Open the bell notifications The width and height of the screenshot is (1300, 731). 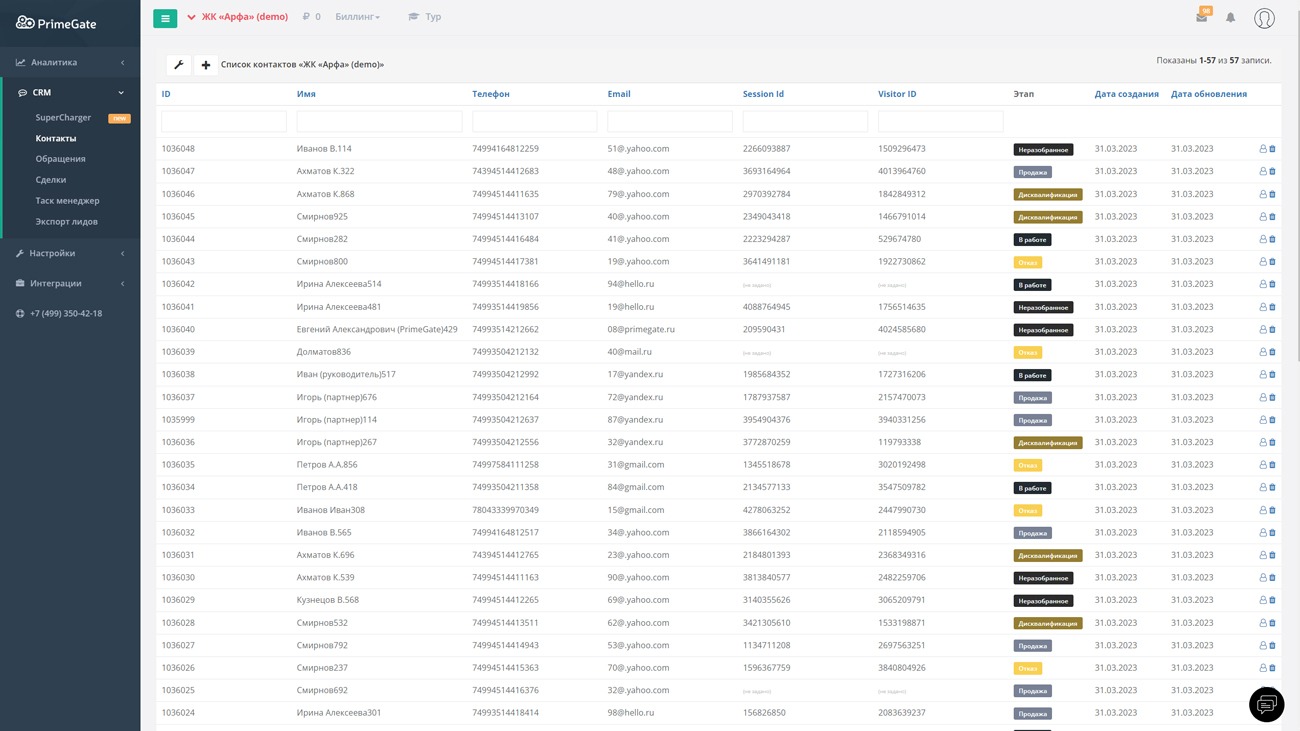pos(1231,17)
